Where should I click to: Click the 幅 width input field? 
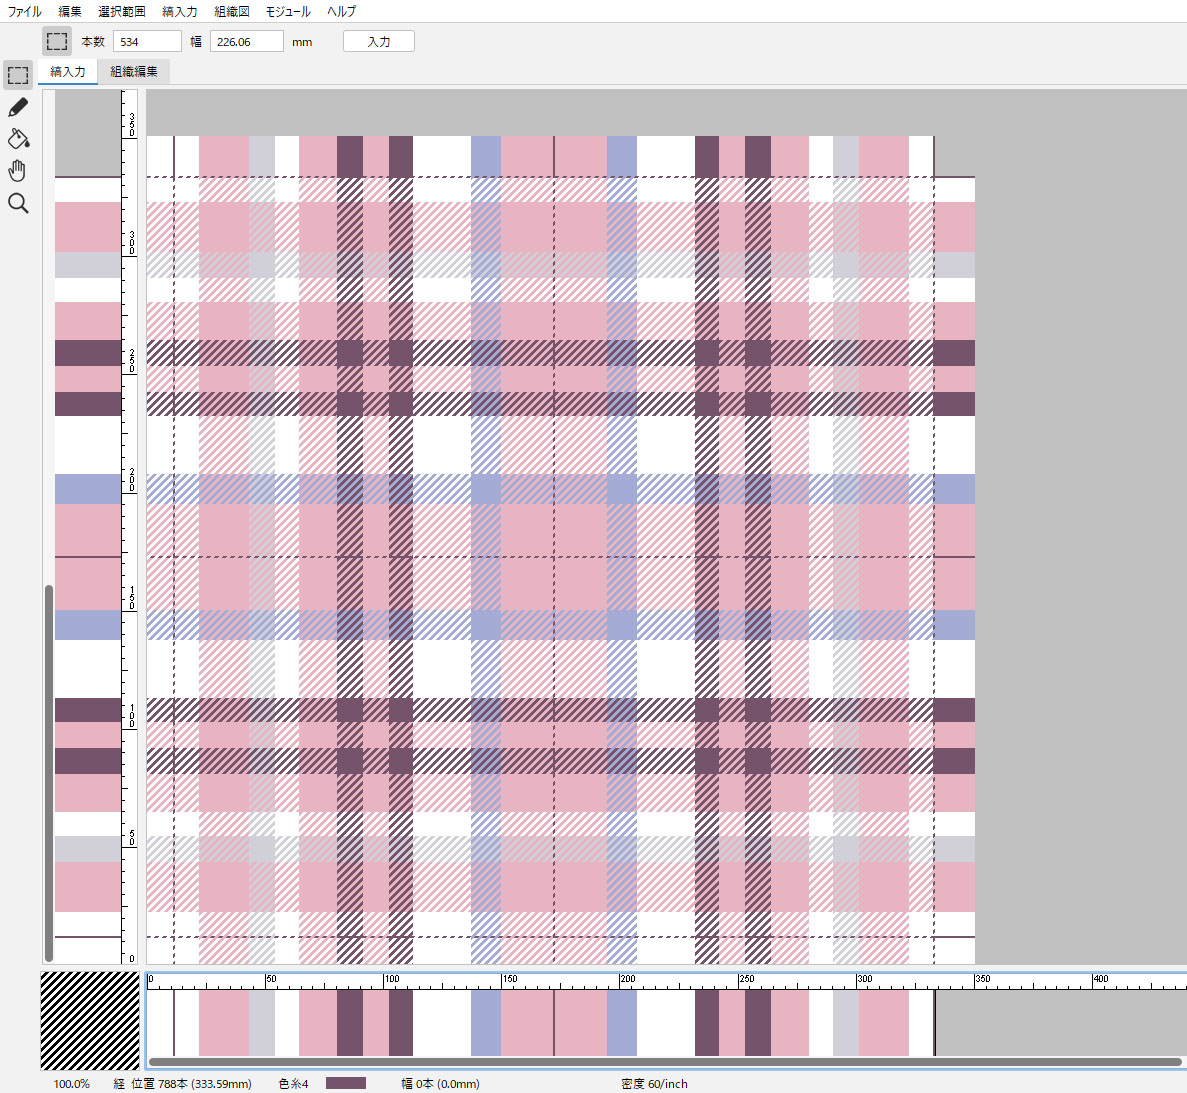(x=246, y=42)
